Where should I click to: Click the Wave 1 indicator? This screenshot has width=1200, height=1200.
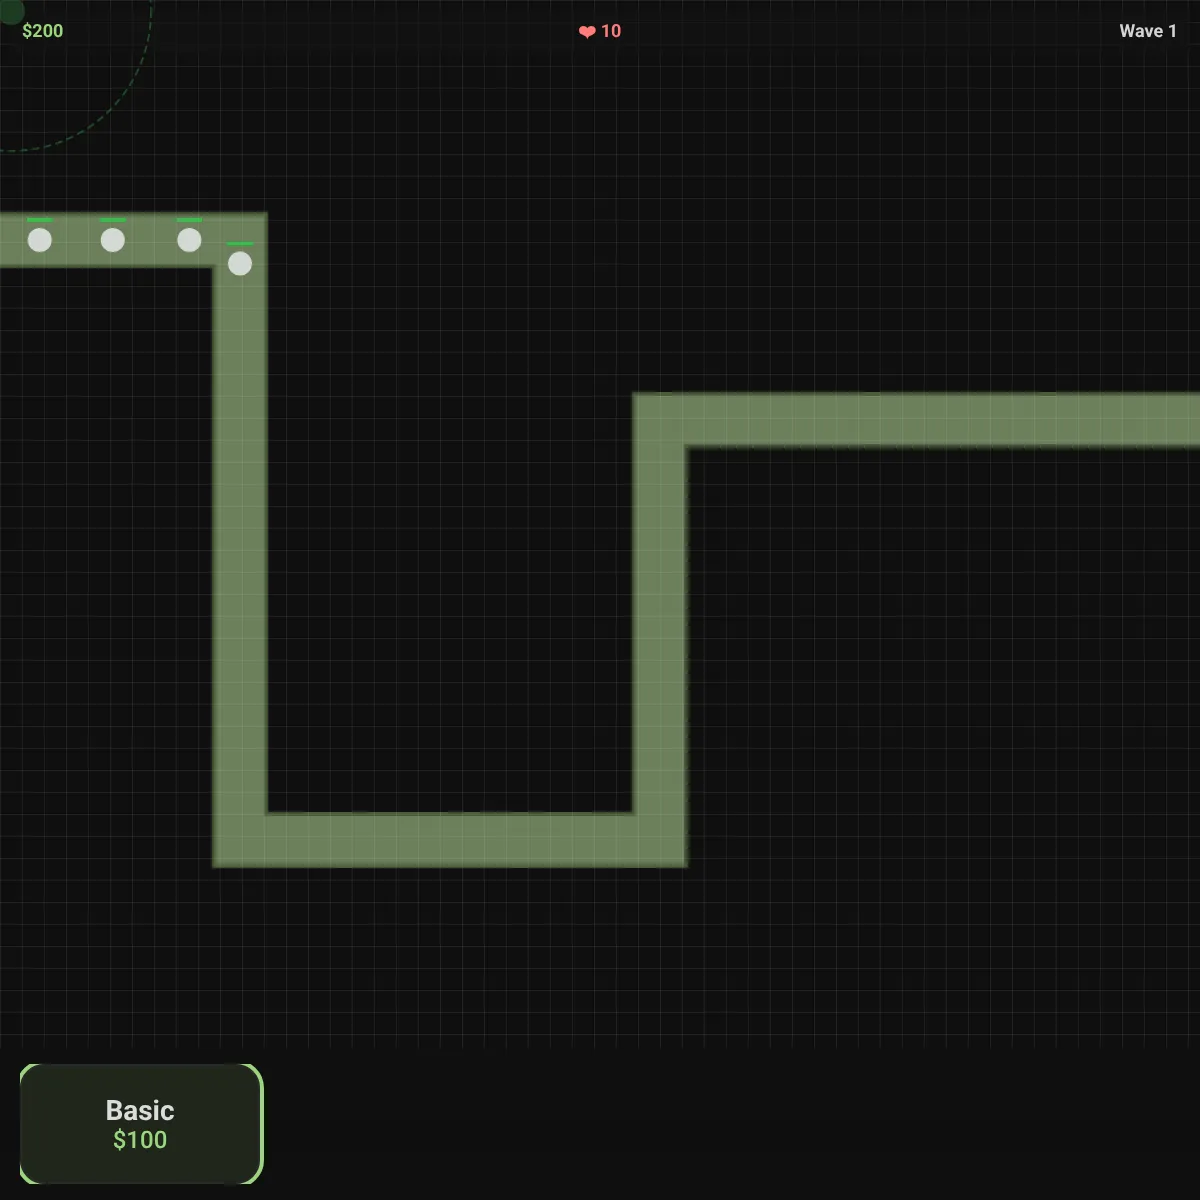click(x=1148, y=31)
